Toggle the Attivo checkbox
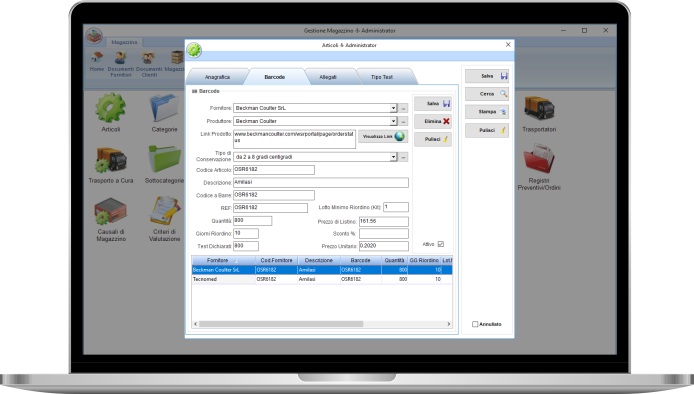694x394 pixels. pyautogui.click(x=440, y=244)
